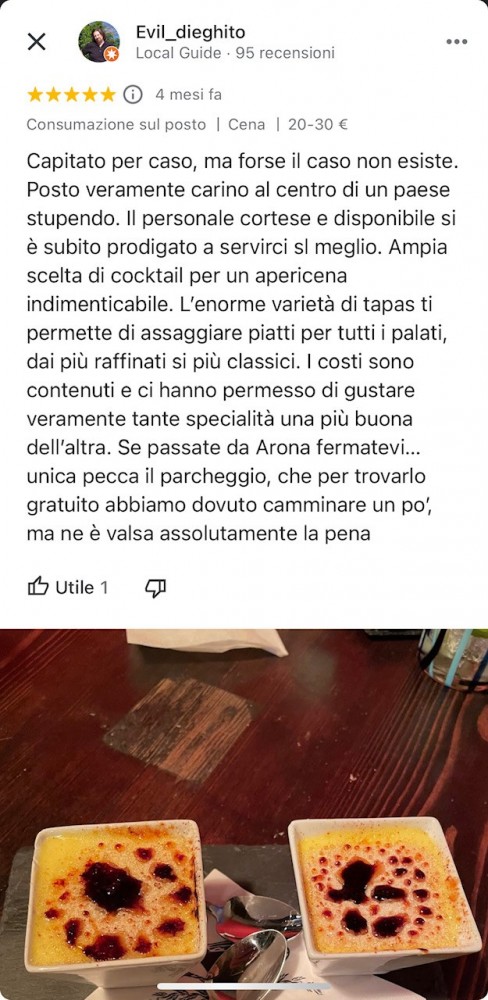Tap the home indicator bar at screen bottom
The height and width of the screenshot is (1000, 488).
tap(244, 986)
